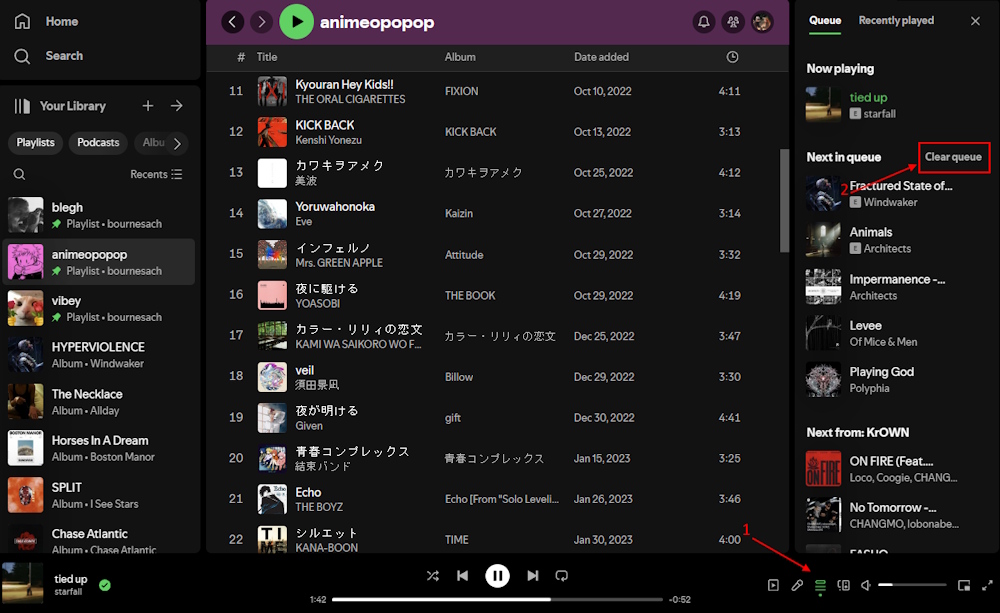Click KICK BACK album cover thumbnail
The height and width of the screenshot is (613, 1000).
[x=272, y=132]
